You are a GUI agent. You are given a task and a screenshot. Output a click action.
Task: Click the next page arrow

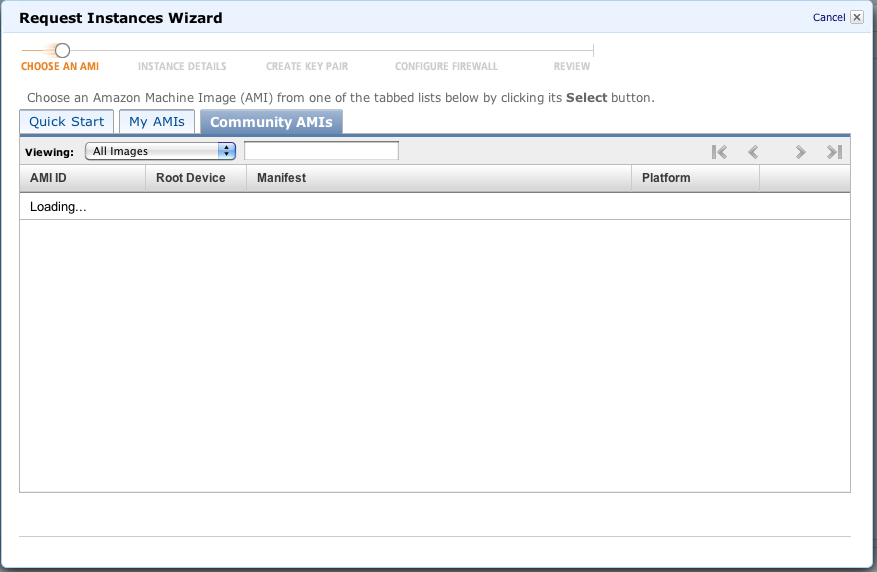click(x=800, y=152)
